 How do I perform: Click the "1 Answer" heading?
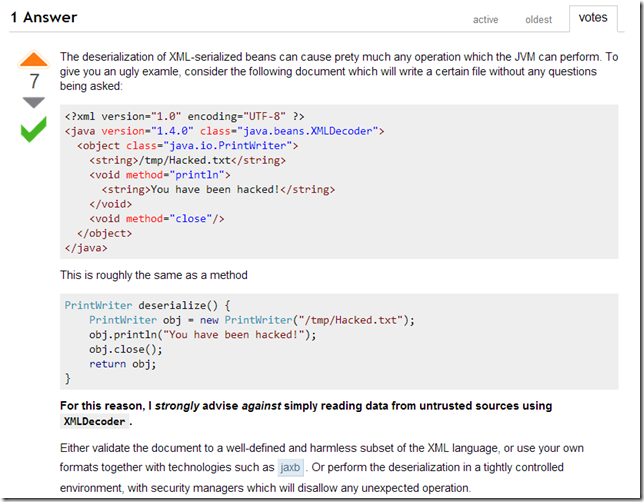click(44, 18)
